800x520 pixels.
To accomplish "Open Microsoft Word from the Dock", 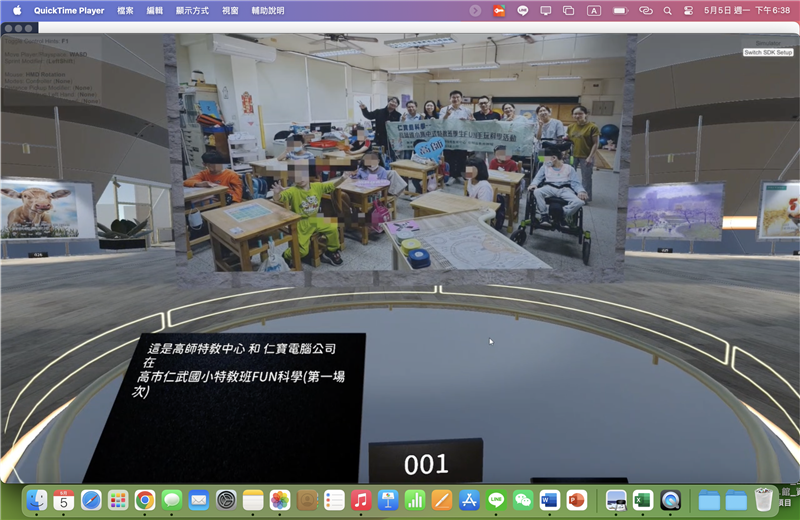I will pos(549,500).
